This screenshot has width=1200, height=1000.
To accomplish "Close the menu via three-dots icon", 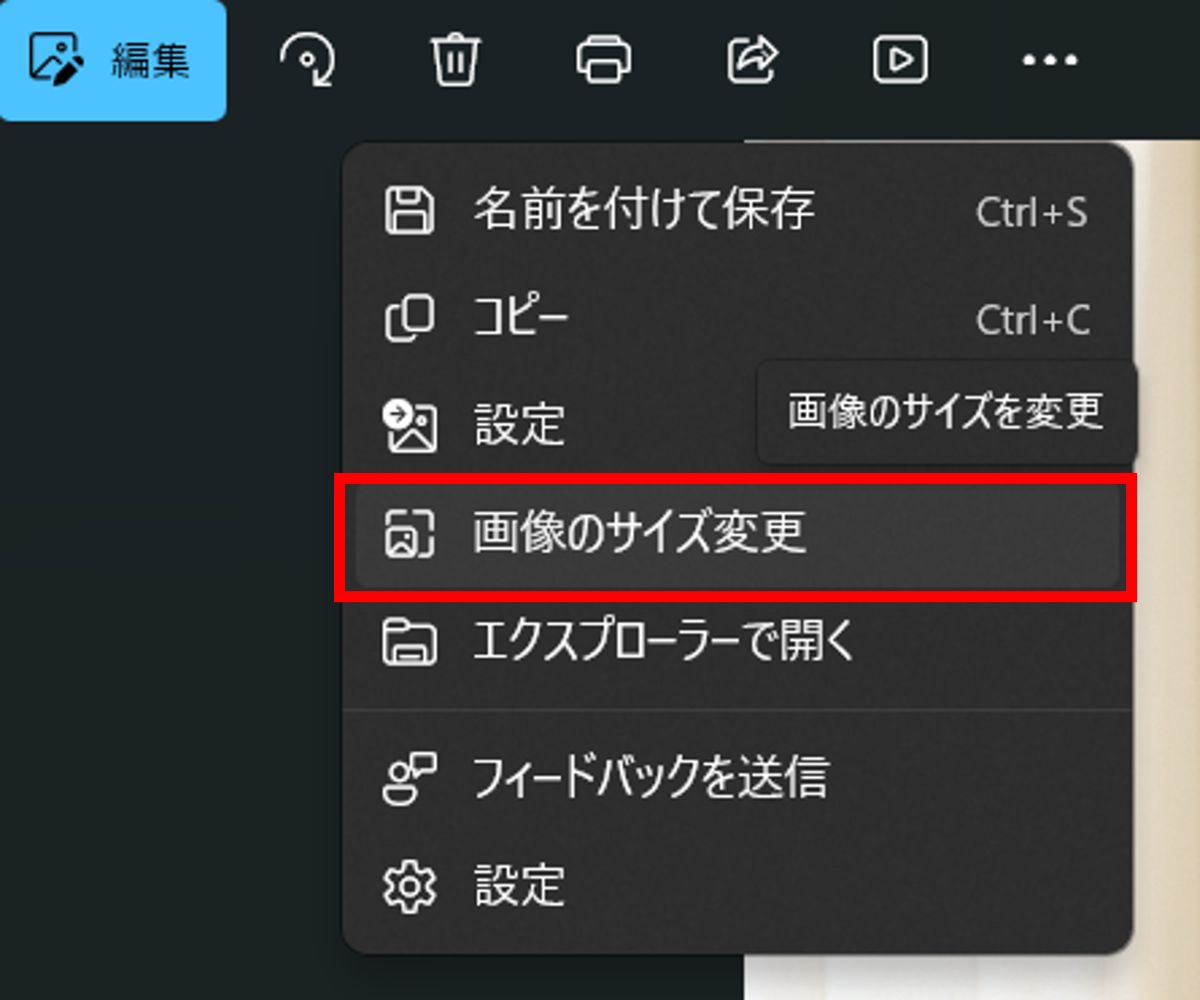I will click(1049, 60).
